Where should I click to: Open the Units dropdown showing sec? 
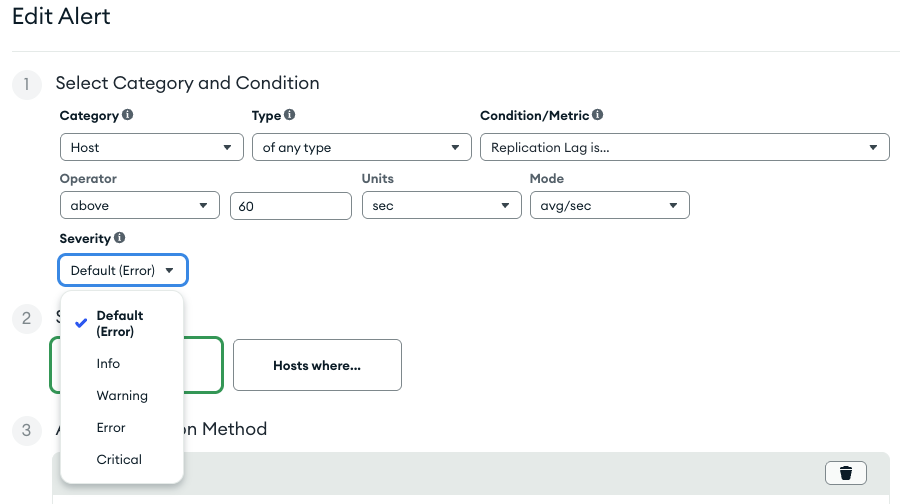click(441, 206)
